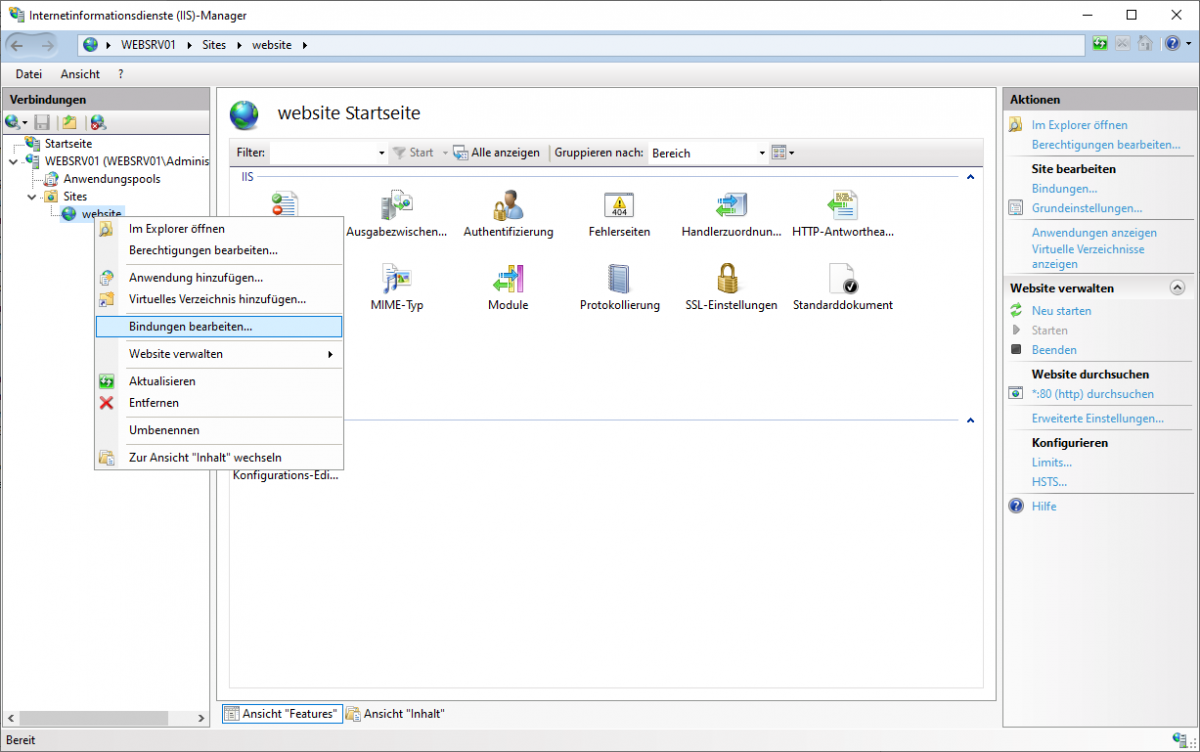Open the Gruppieren nach Bereich dropdown

coord(761,153)
